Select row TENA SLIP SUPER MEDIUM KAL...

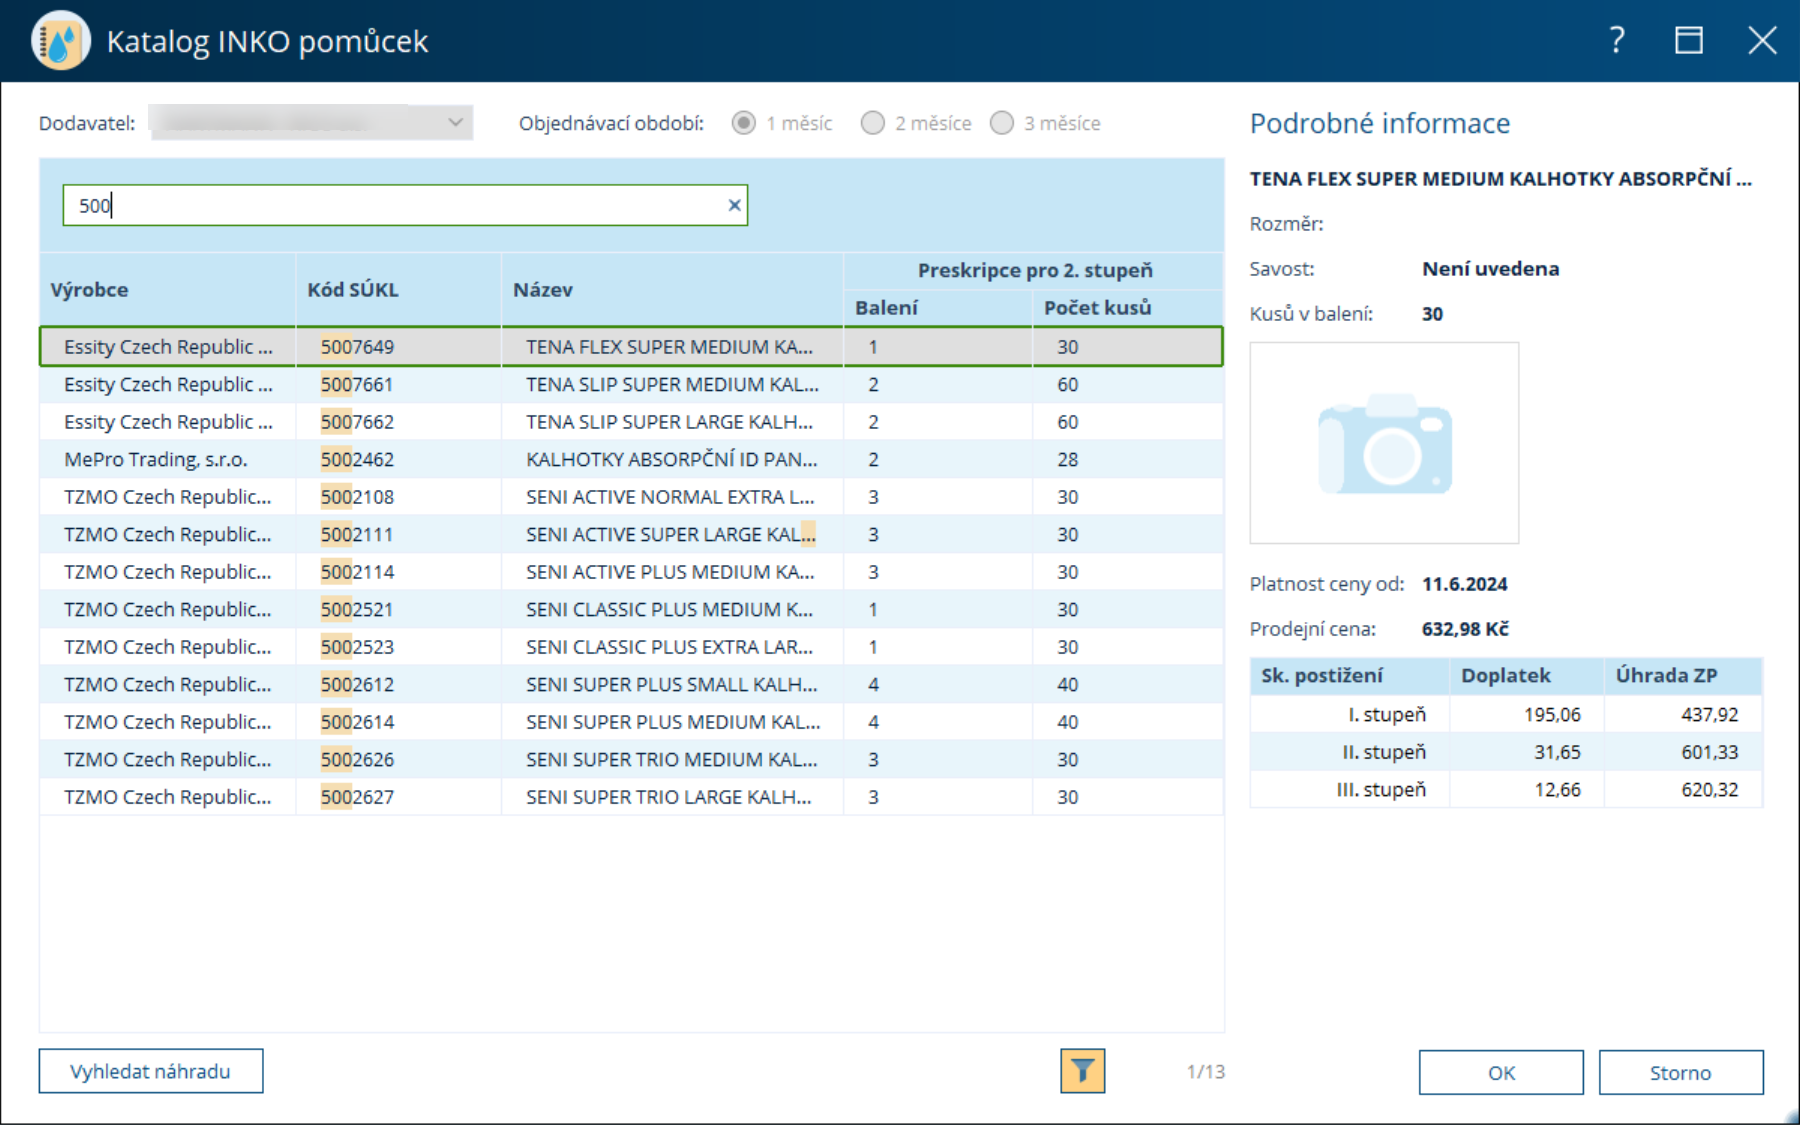[x=631, y=385]
